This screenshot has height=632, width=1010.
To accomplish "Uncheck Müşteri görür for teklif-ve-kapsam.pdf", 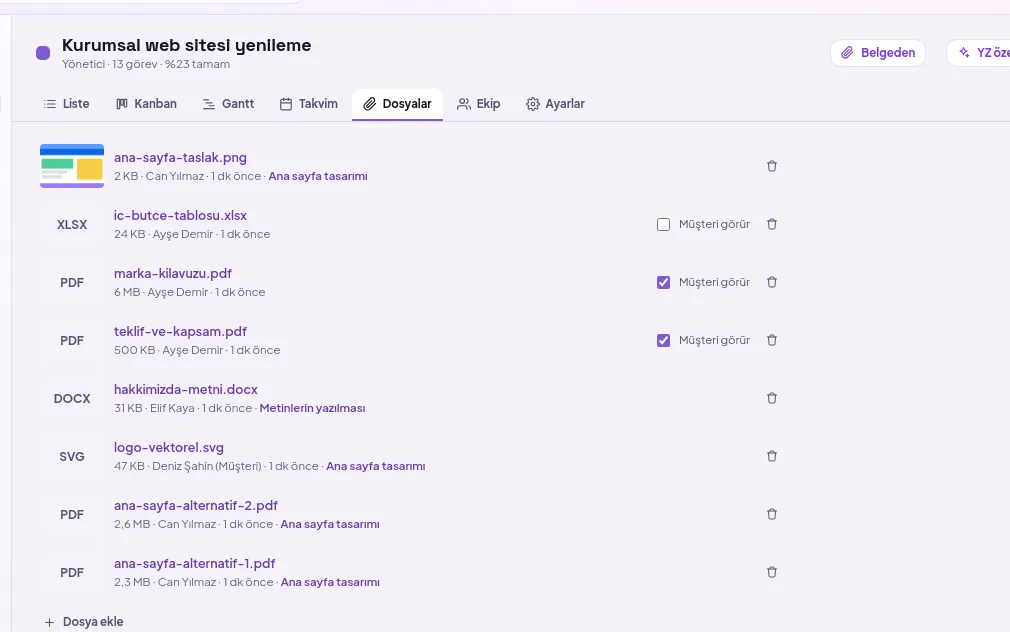I will click(663, 340).
